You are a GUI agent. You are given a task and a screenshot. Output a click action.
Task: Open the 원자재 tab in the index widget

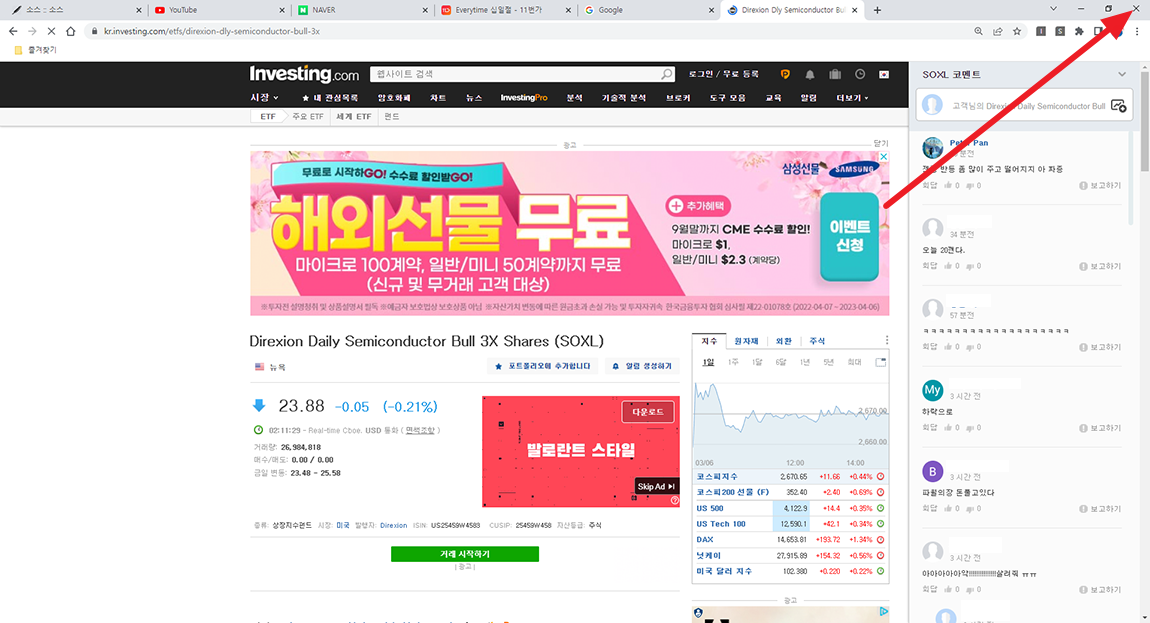(747, 341)
